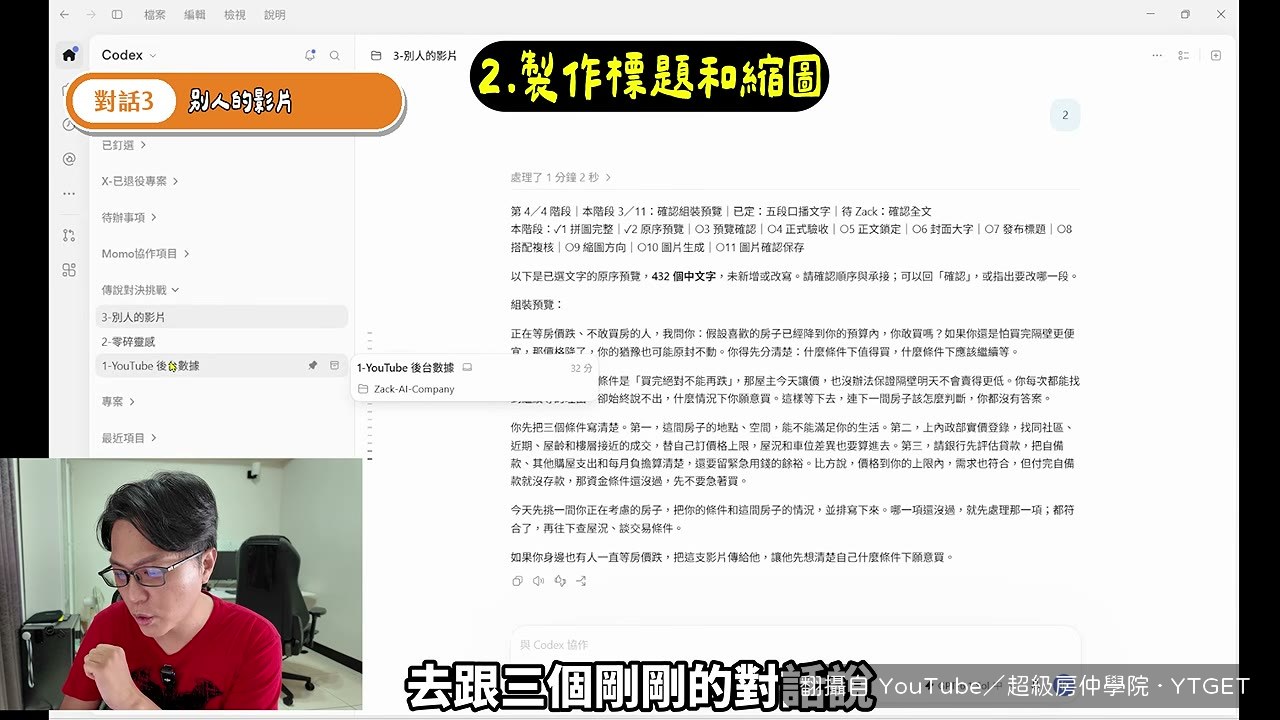Collapse the 傳說對決挑戰 section
The image size is (1280, 720).
tap(141, 290)
